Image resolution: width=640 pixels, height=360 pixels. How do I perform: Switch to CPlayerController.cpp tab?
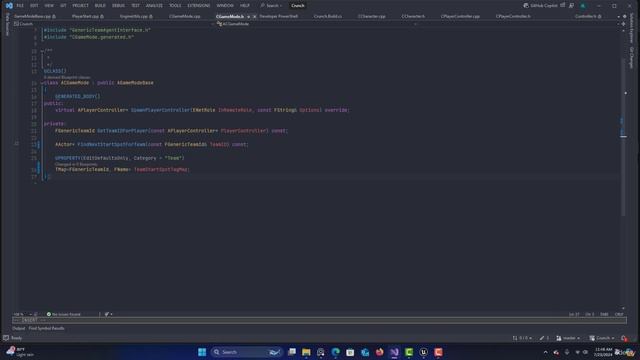[460, 16]
